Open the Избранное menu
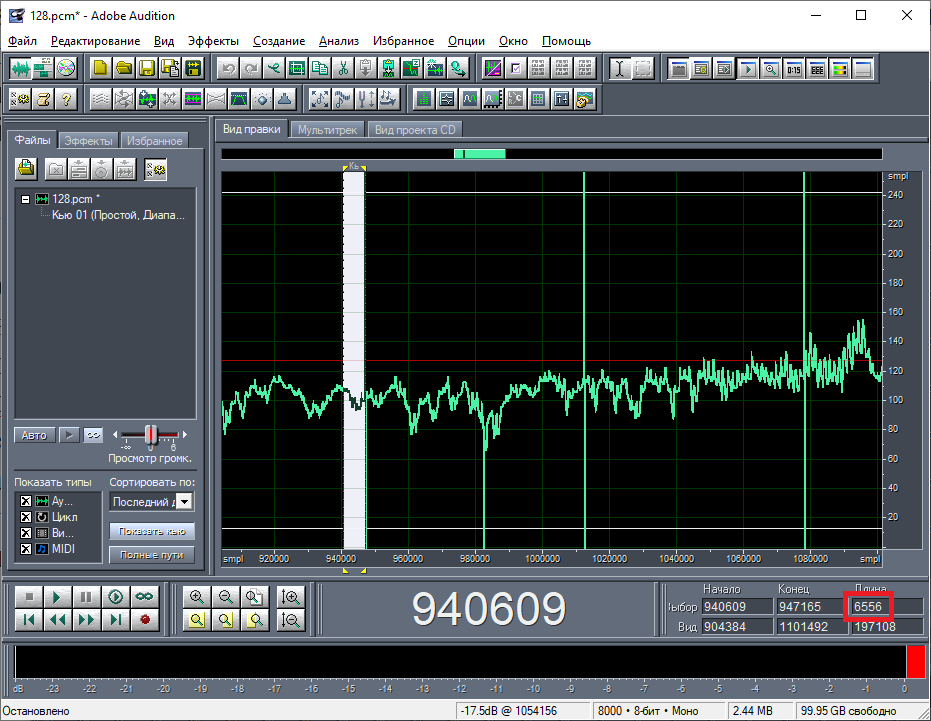The width and height of the screenshot is (931, 721). click(x=403, y=41)
